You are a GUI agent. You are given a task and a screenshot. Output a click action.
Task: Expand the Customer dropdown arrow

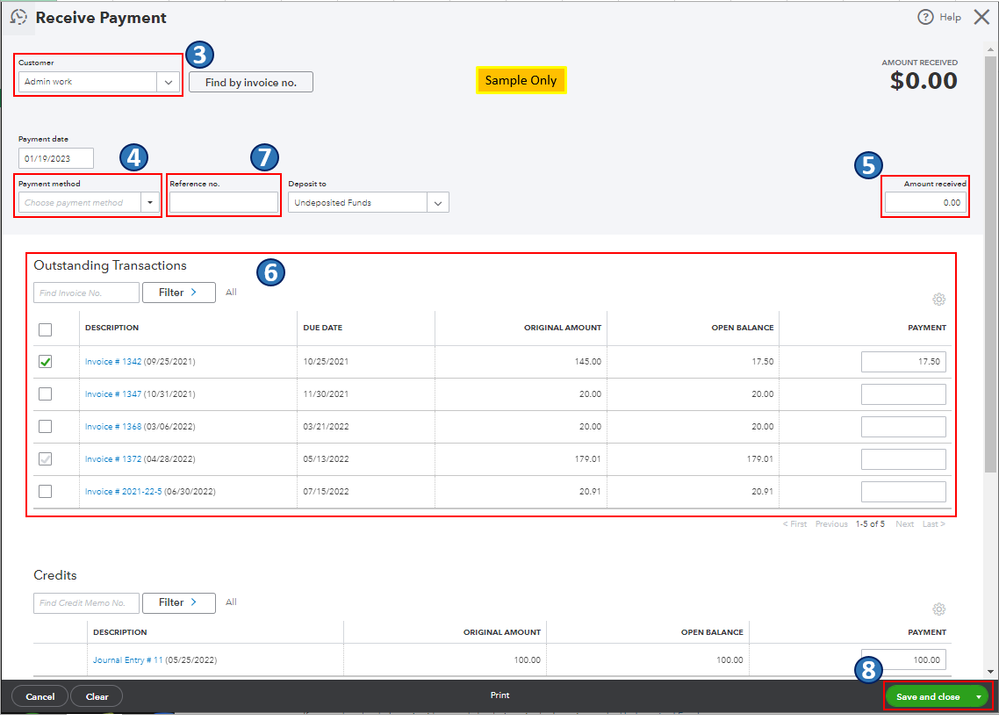pos(168,82)
